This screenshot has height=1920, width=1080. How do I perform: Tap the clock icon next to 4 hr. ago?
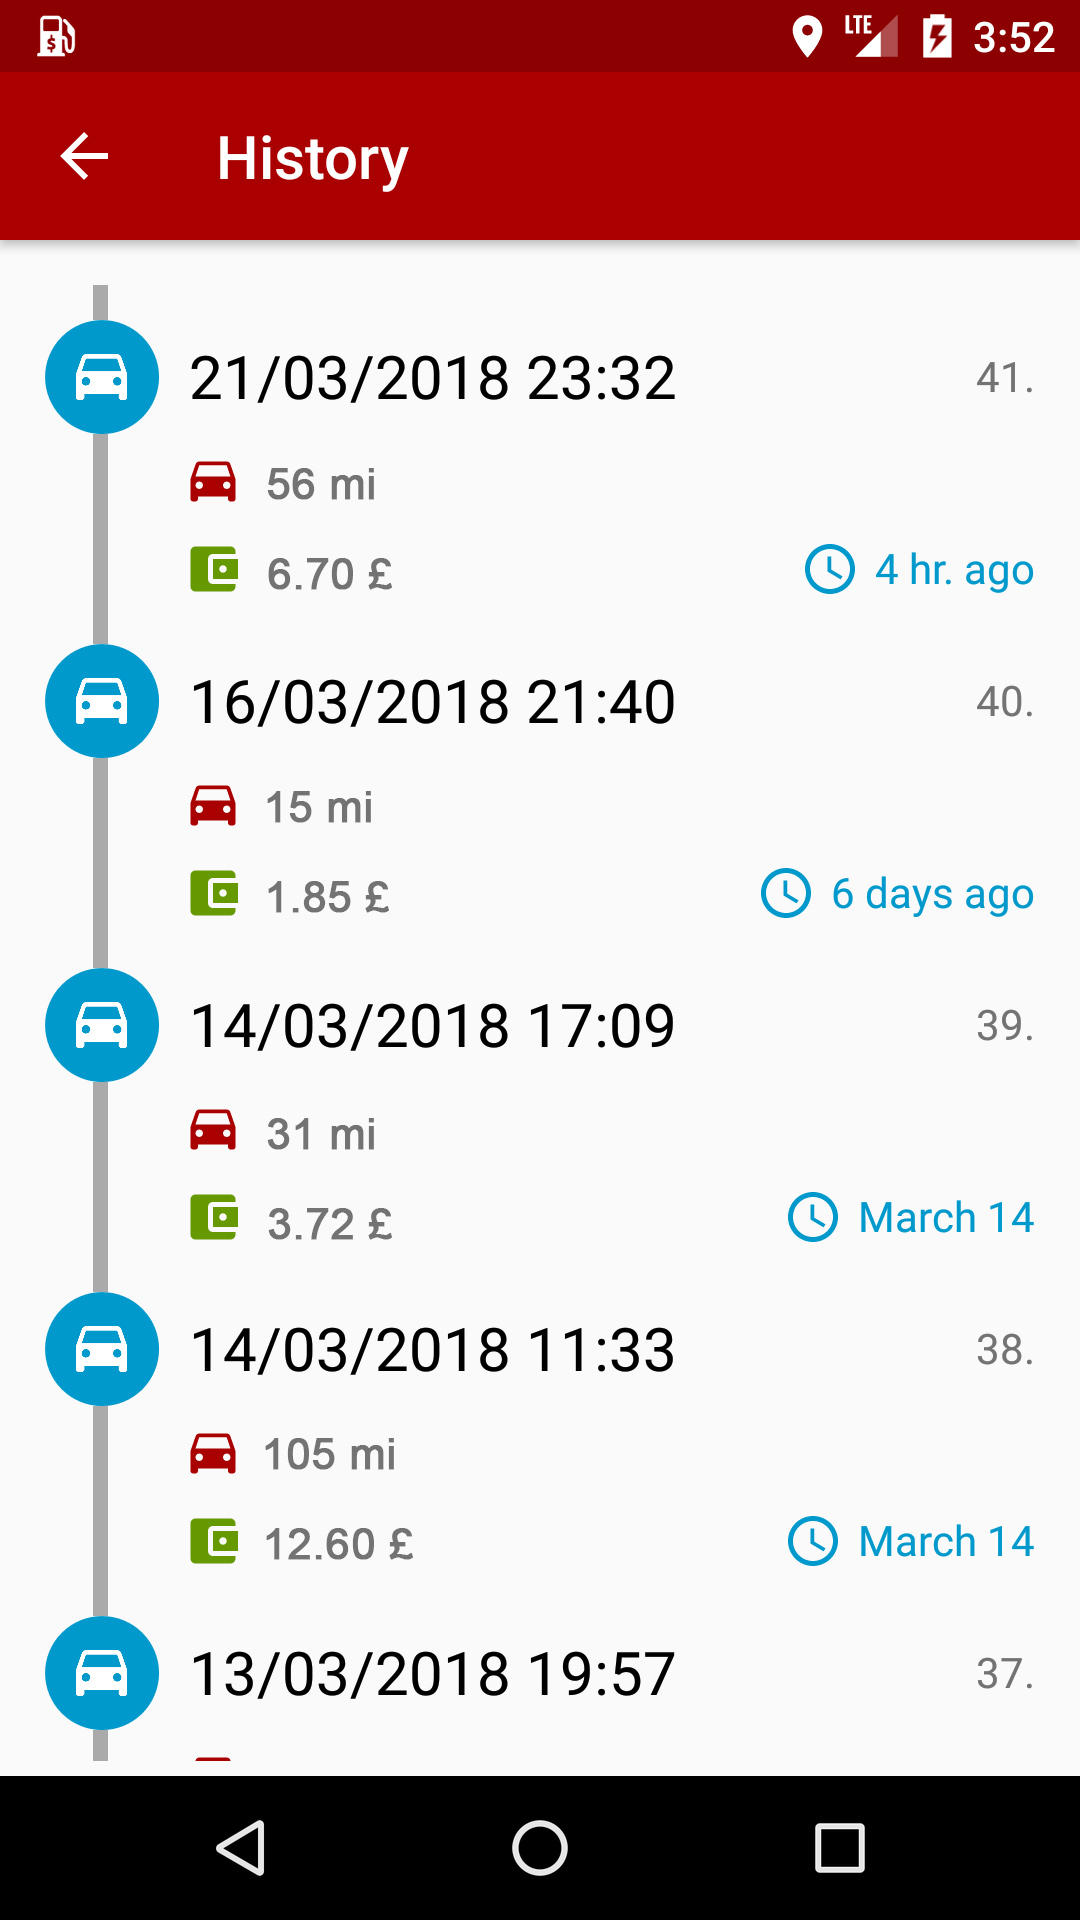[830, 569]
